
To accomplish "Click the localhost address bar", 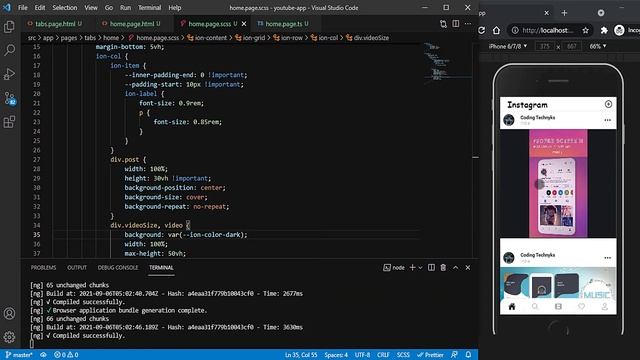I will (547, 30).
